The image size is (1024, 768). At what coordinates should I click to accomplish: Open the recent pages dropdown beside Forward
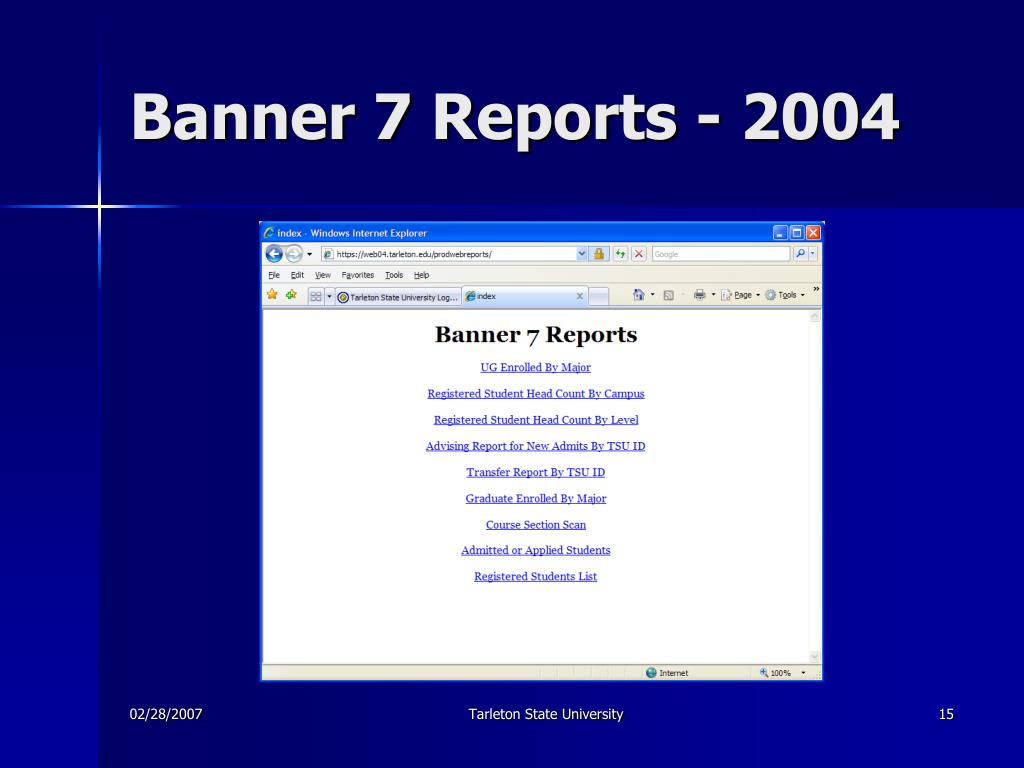(310, 254)
